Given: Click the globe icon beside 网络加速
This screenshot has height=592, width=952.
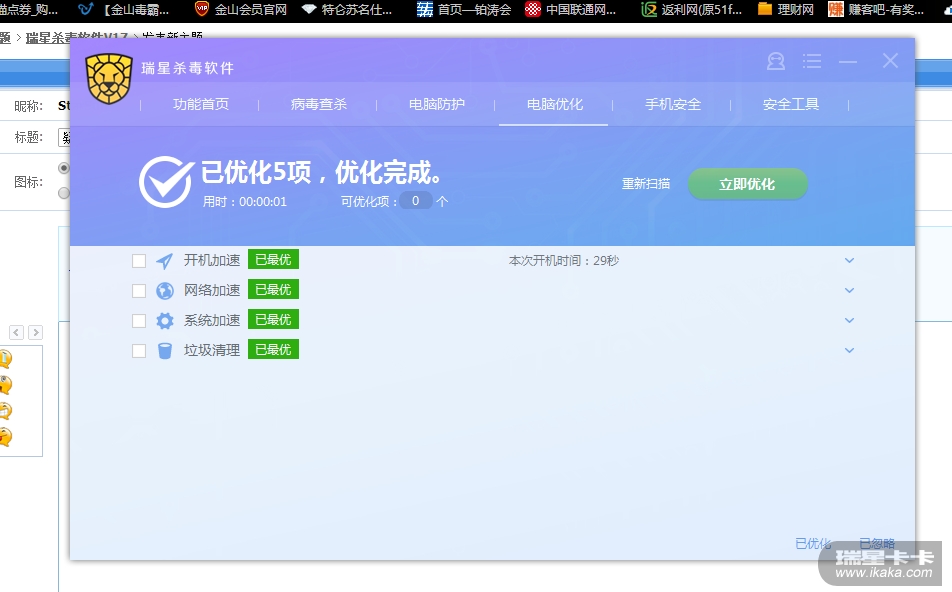Looking at the screenshot, I should 165,291.
